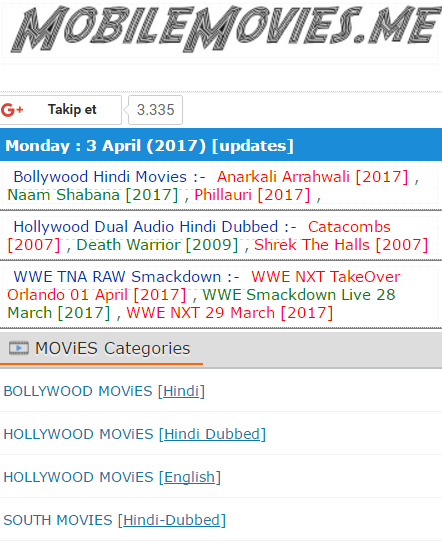Select the MOViES Categories tab header
442x545 pixels.
[101, 349]
